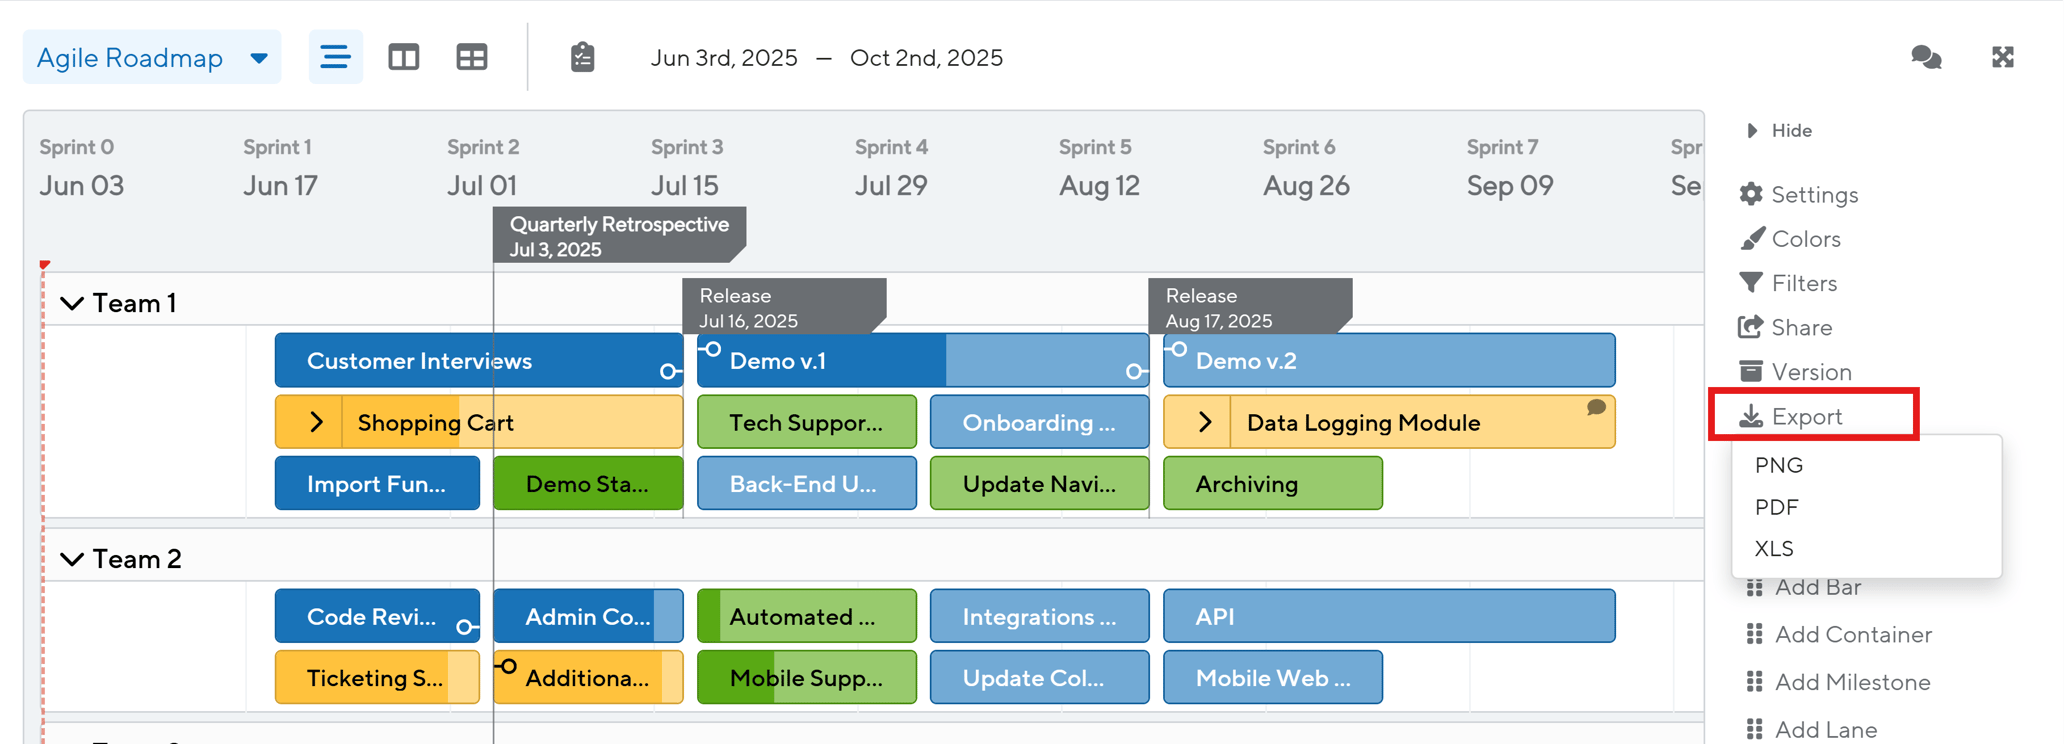
Task: Switch to the table view icon
Action: 471,57
